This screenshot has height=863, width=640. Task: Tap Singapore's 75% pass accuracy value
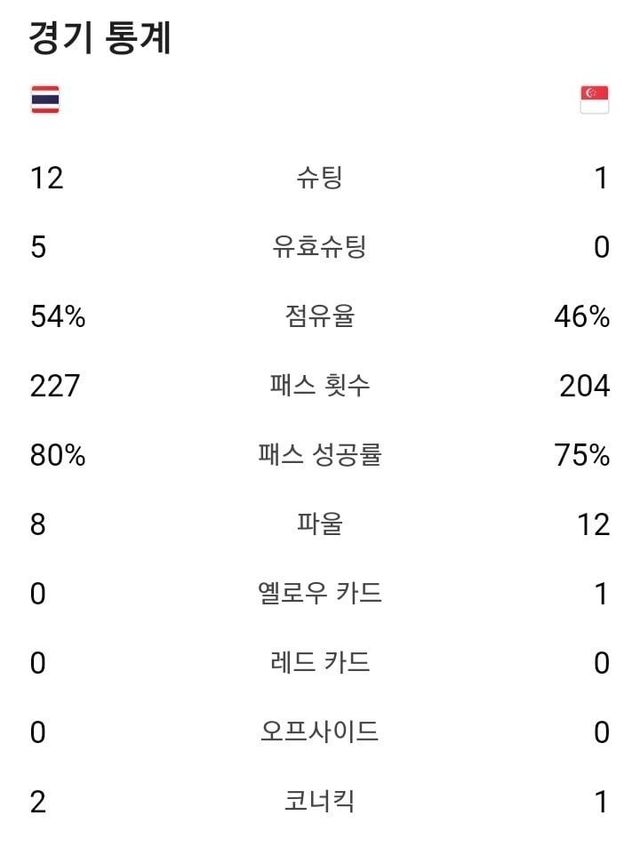pyautogui.click(x=581, y=455)
